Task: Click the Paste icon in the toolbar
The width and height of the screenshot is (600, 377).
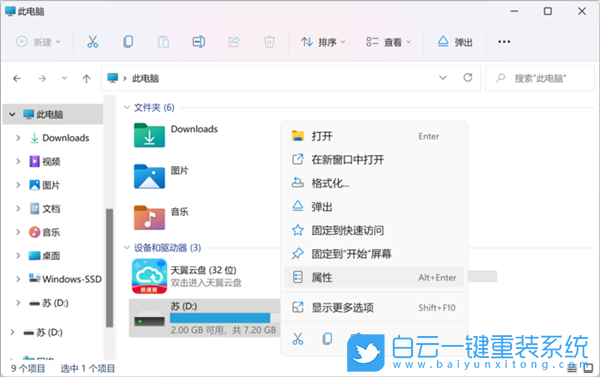Action: point(163,41)
